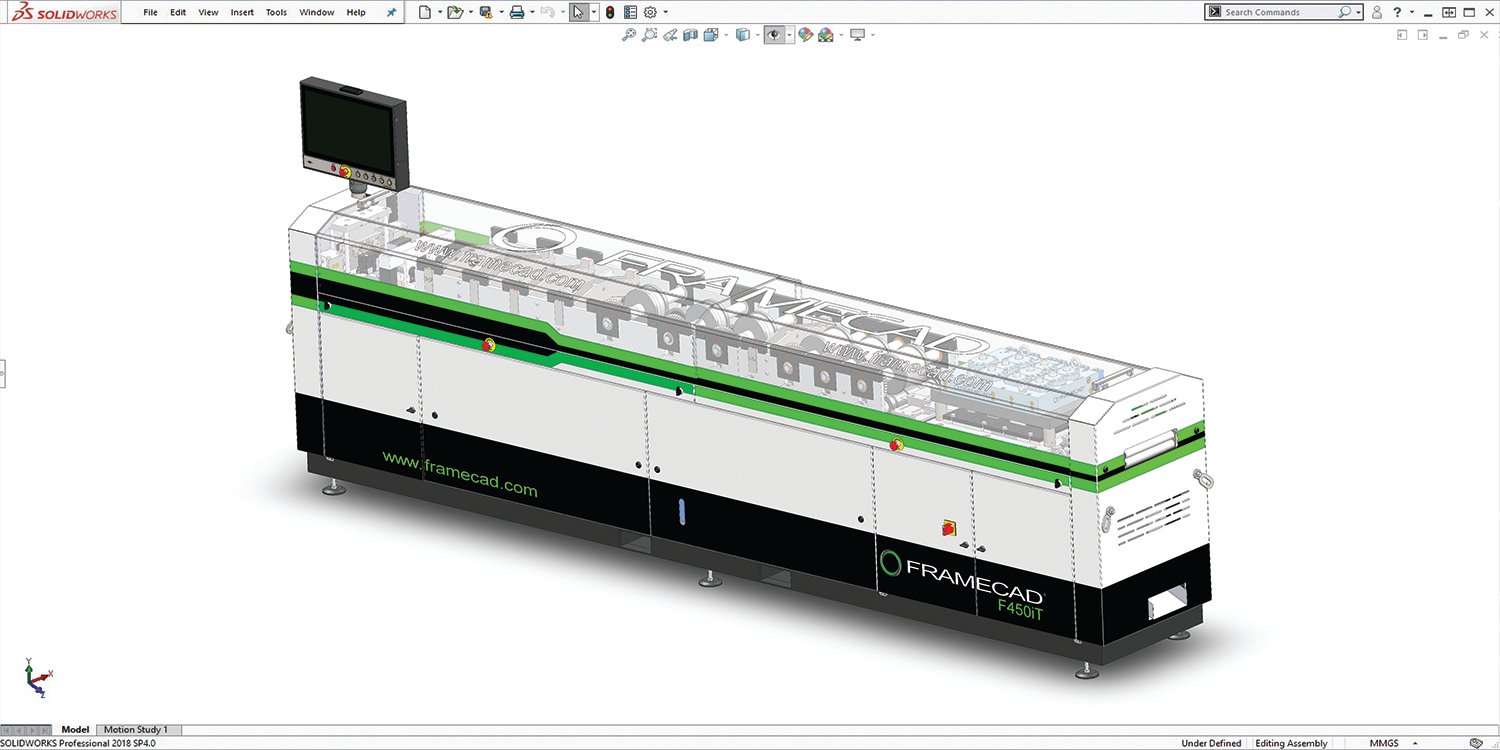Screen dimensions: 1500x750
Task: Expand the Save dropdown arrow
Action: point(500,12)
